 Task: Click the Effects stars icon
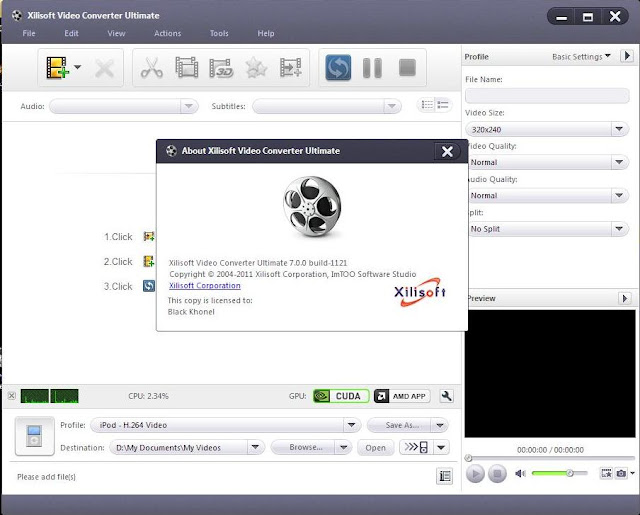[256, 68]
